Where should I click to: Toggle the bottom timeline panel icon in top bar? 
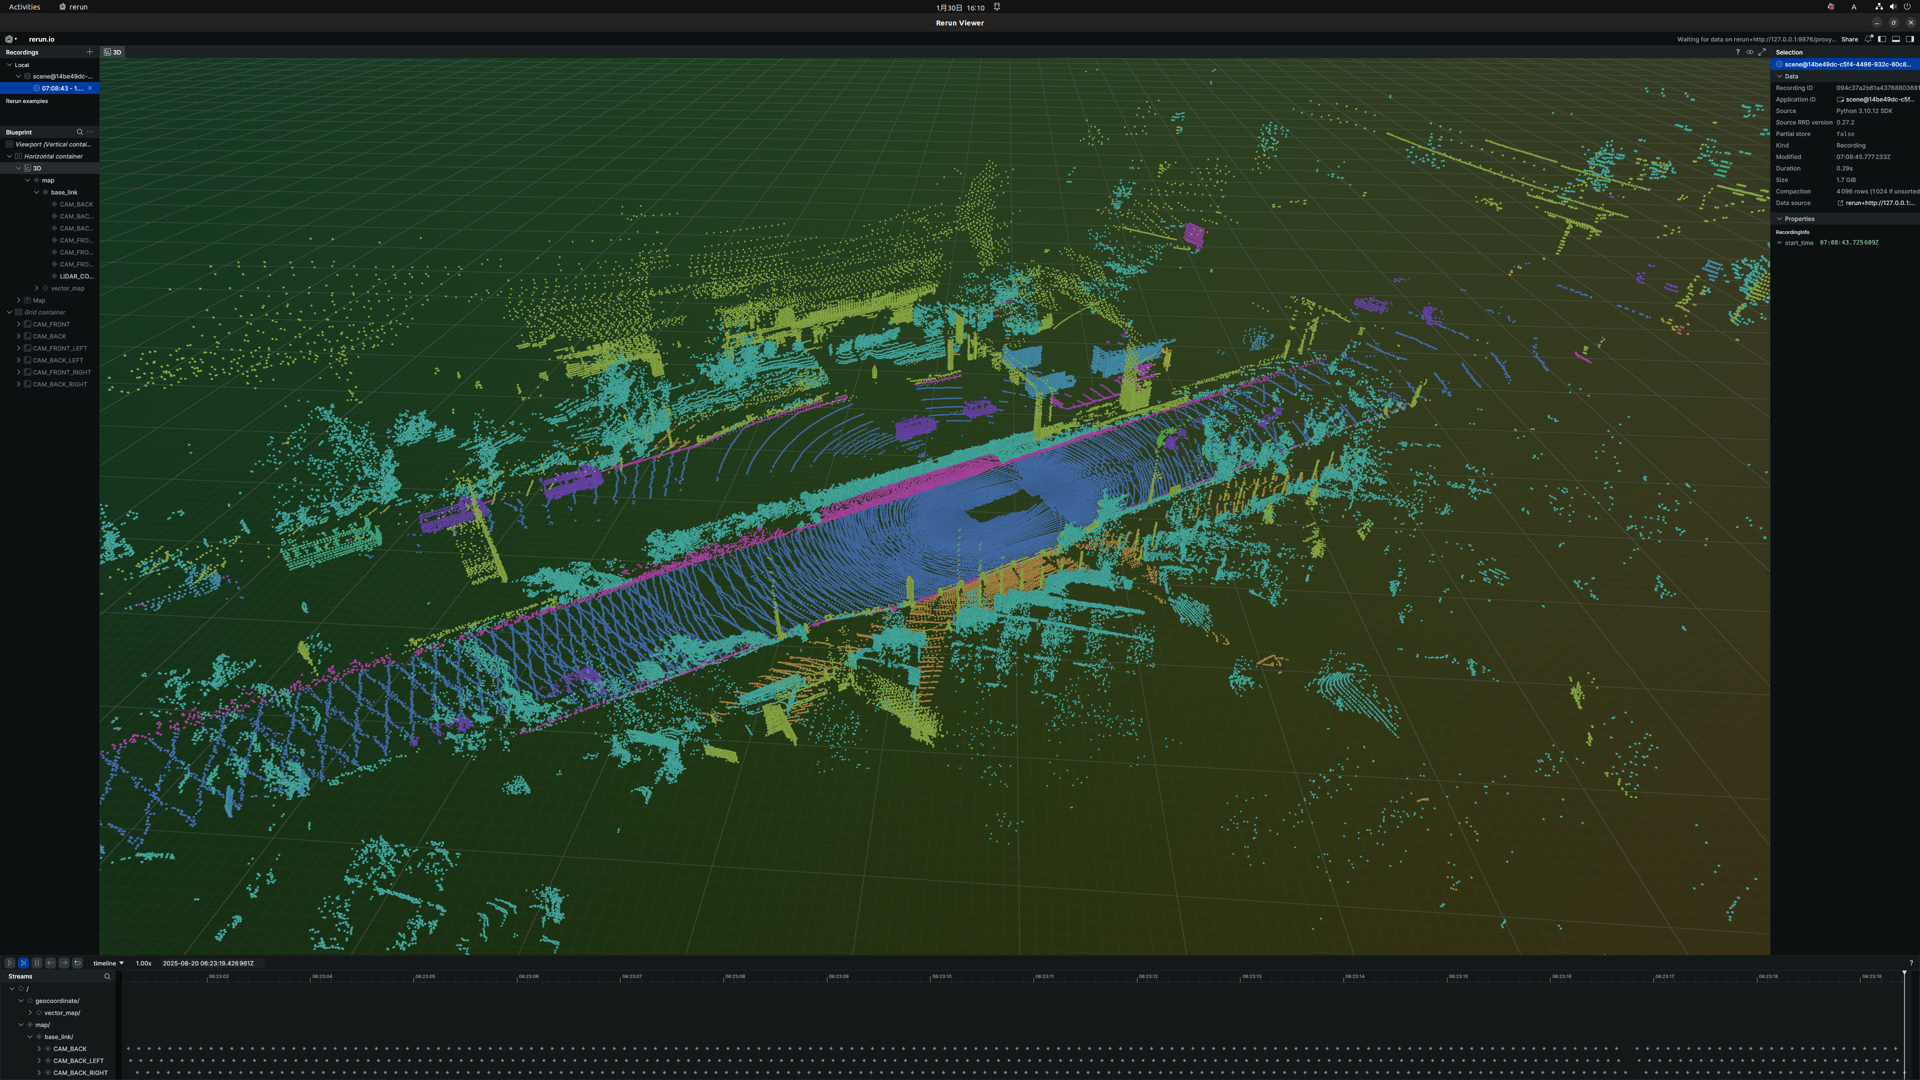click(1896, 39)
